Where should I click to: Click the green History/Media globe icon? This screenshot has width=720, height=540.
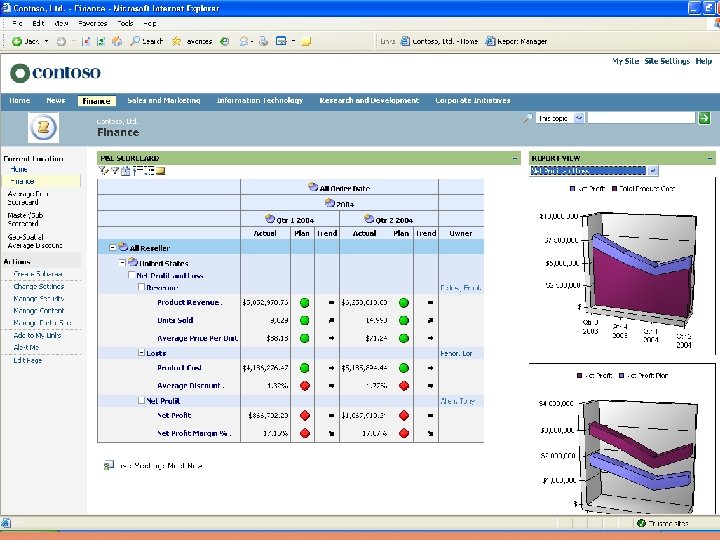[225, 41]
